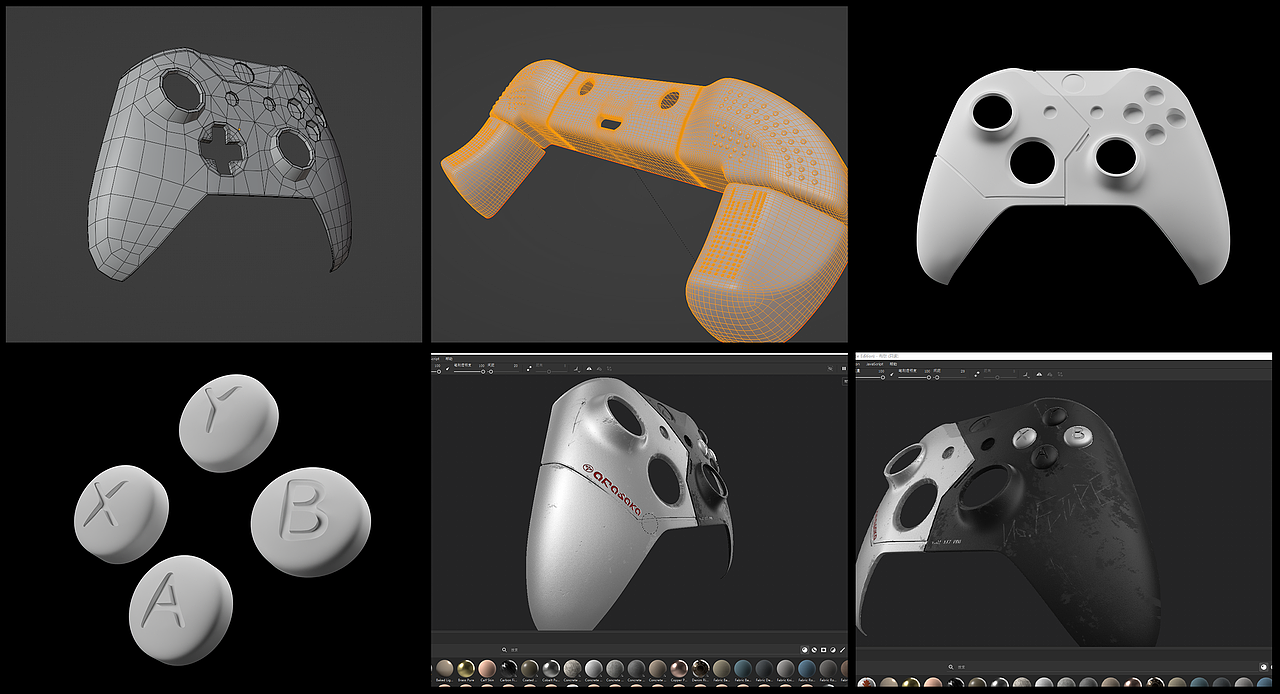Click the magnifier icon in the shelf search bar

[504, 649]
